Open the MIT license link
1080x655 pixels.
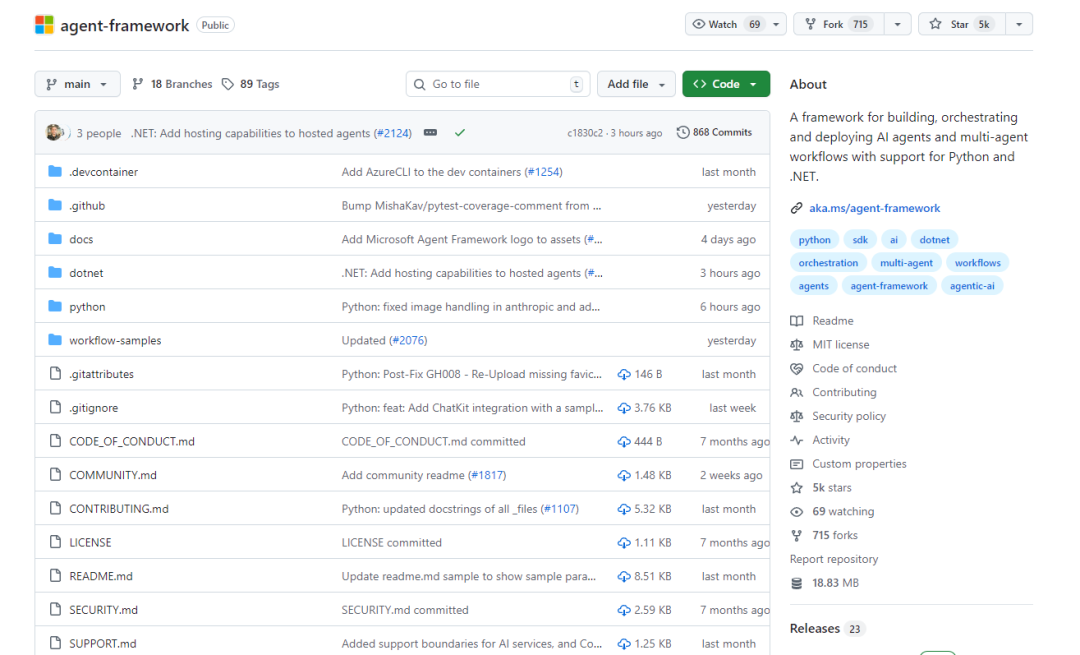point(840,345)
